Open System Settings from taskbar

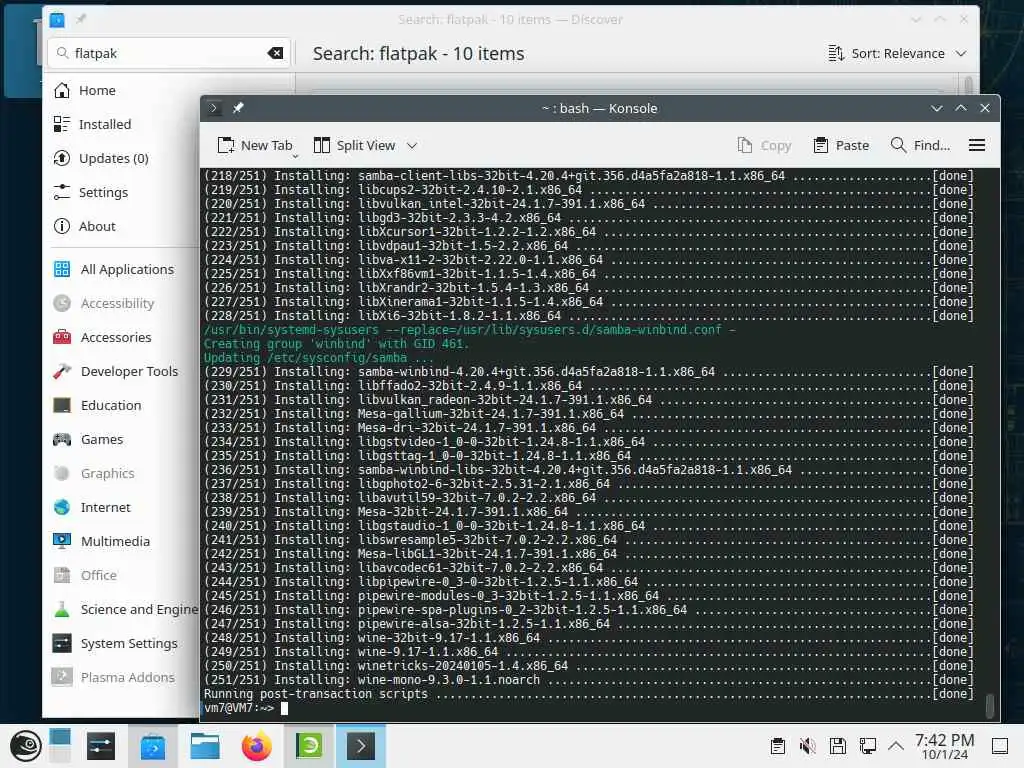(x=101, y=746)
